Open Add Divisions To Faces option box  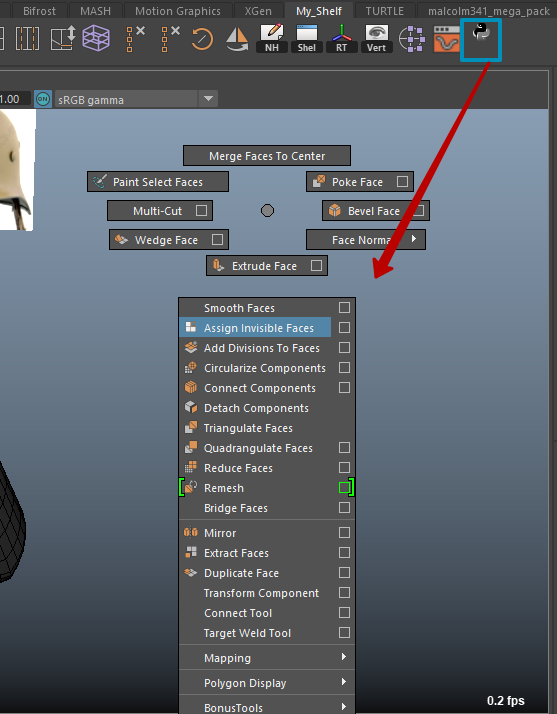click(x=344, y=347)
